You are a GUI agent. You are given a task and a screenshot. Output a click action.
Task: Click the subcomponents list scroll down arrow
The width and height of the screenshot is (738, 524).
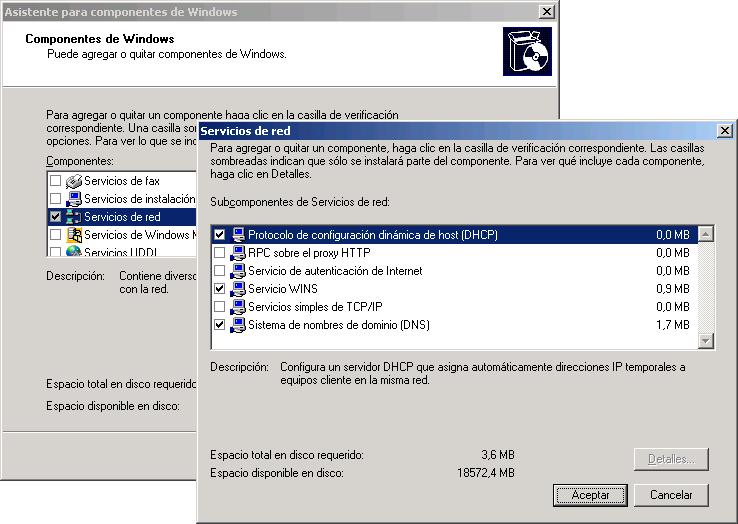click(706, 340)
